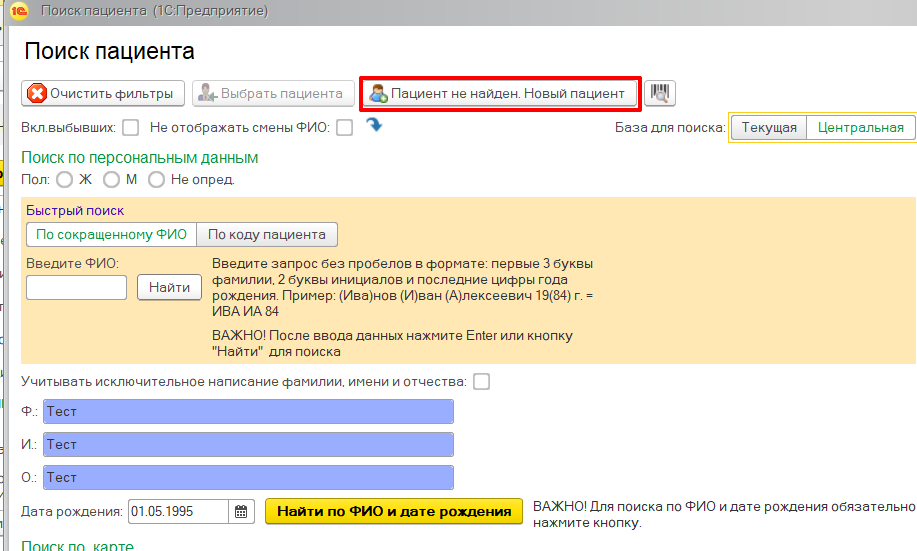Click 'Очистить фильтры' to clear filters

click(x=104, y=93)
